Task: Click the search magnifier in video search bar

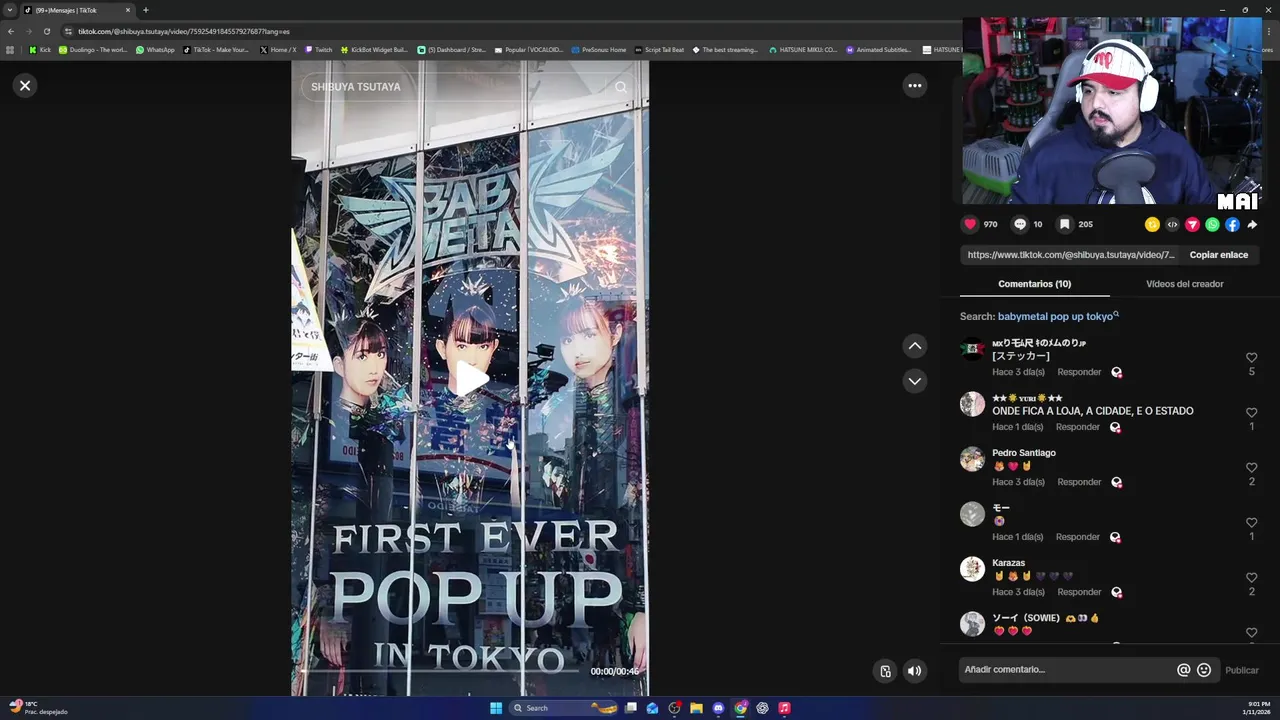Action: [621, 87]
